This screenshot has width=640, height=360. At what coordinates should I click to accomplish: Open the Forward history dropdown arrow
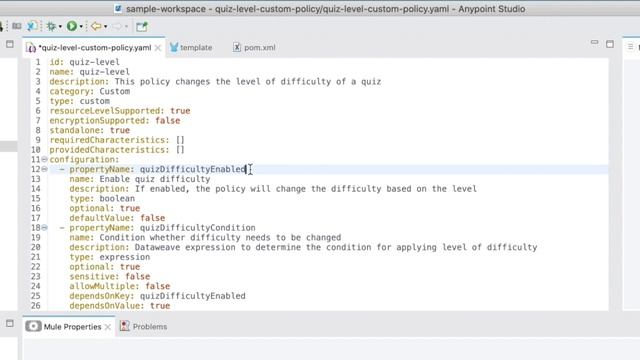pyautogui.click(x=126, y=27)
